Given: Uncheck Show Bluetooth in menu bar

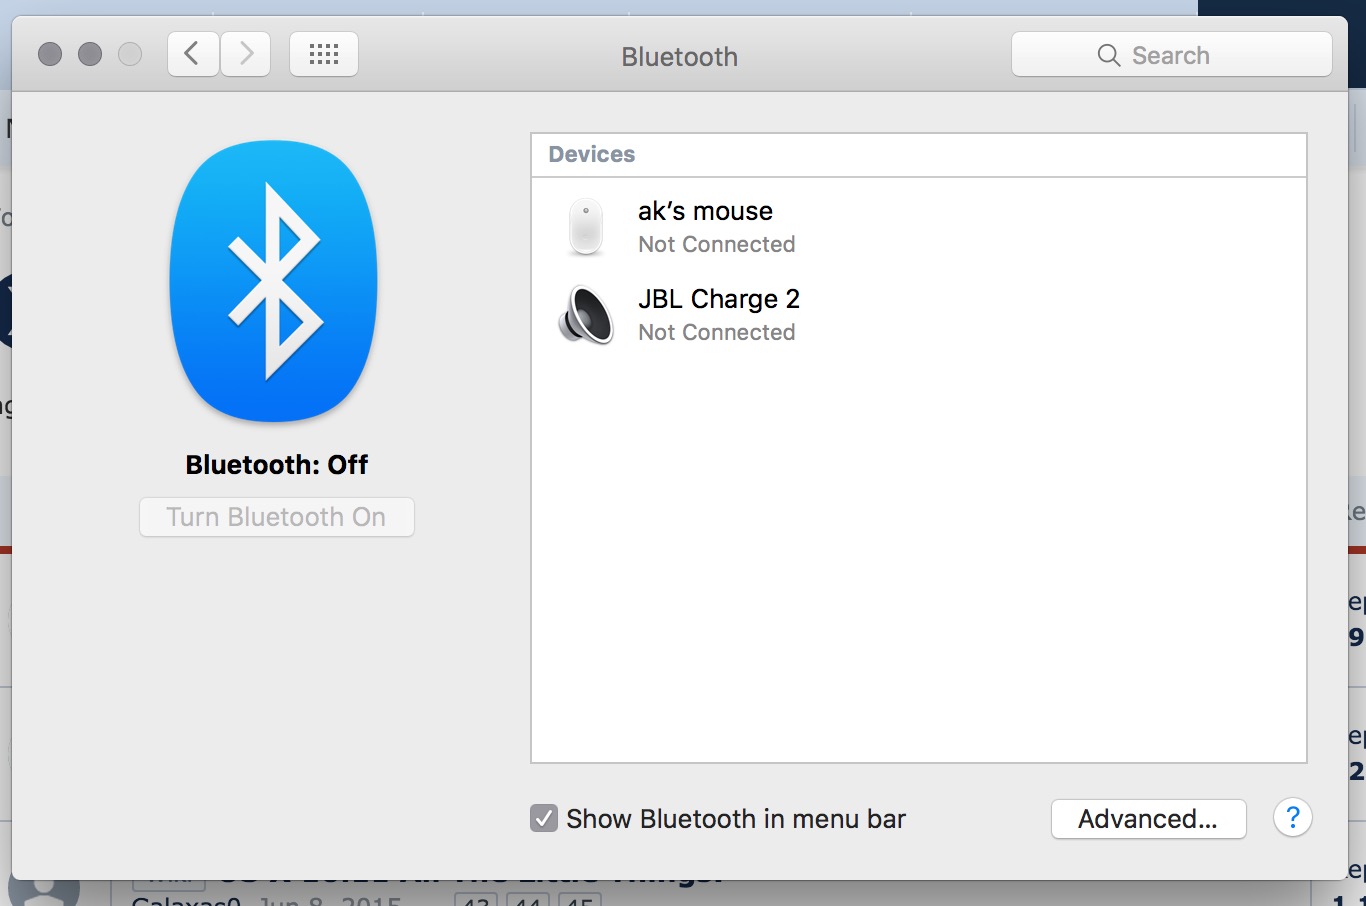Looking at the screenshot, I should point(544,819).
